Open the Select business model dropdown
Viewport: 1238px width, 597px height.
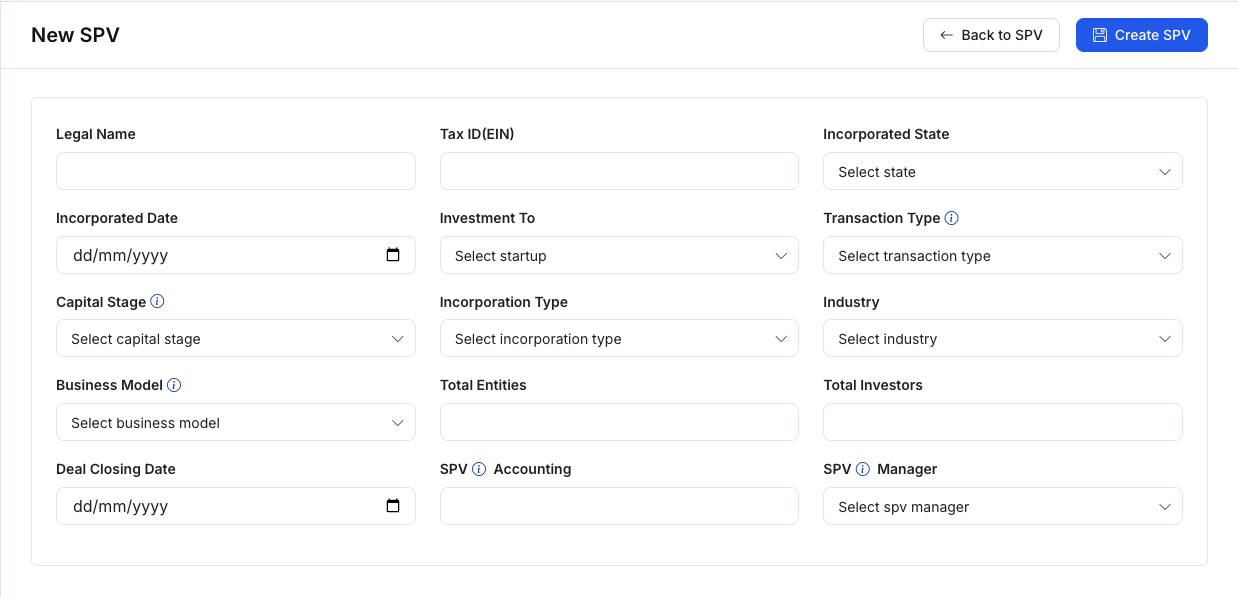point(235,423)
